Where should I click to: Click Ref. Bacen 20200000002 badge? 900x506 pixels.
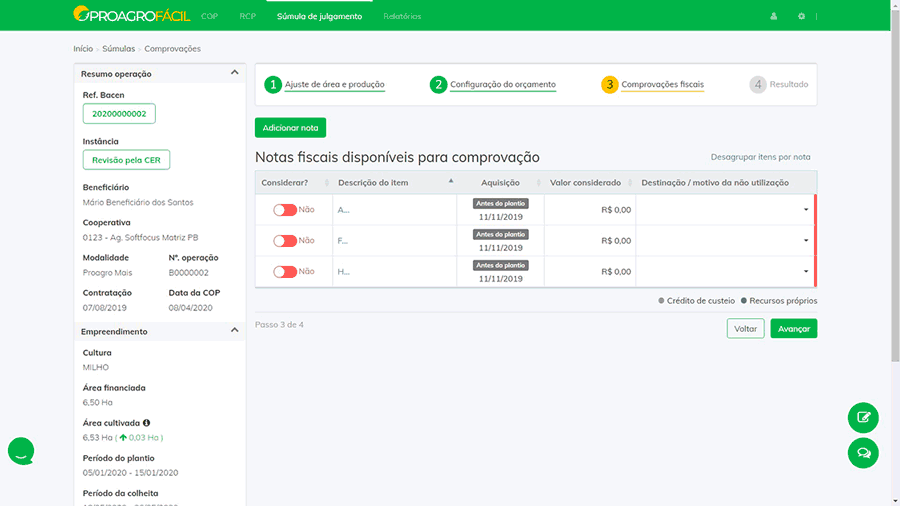point(119,114)
